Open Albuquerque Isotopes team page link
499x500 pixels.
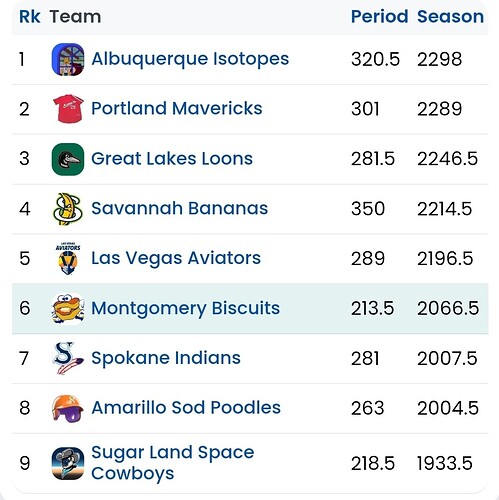coord(190,59)
